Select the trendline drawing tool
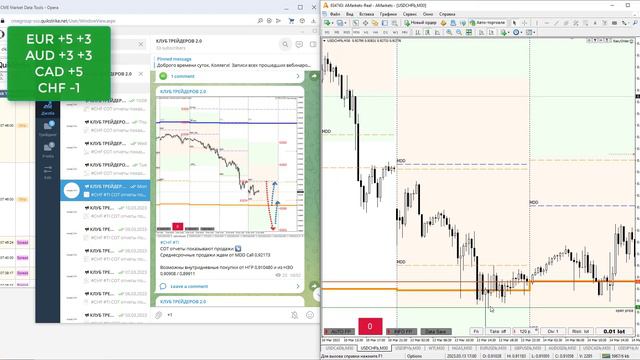Image resolution: width=640 pixels, height=360 pixels. (x=556, y=23)
